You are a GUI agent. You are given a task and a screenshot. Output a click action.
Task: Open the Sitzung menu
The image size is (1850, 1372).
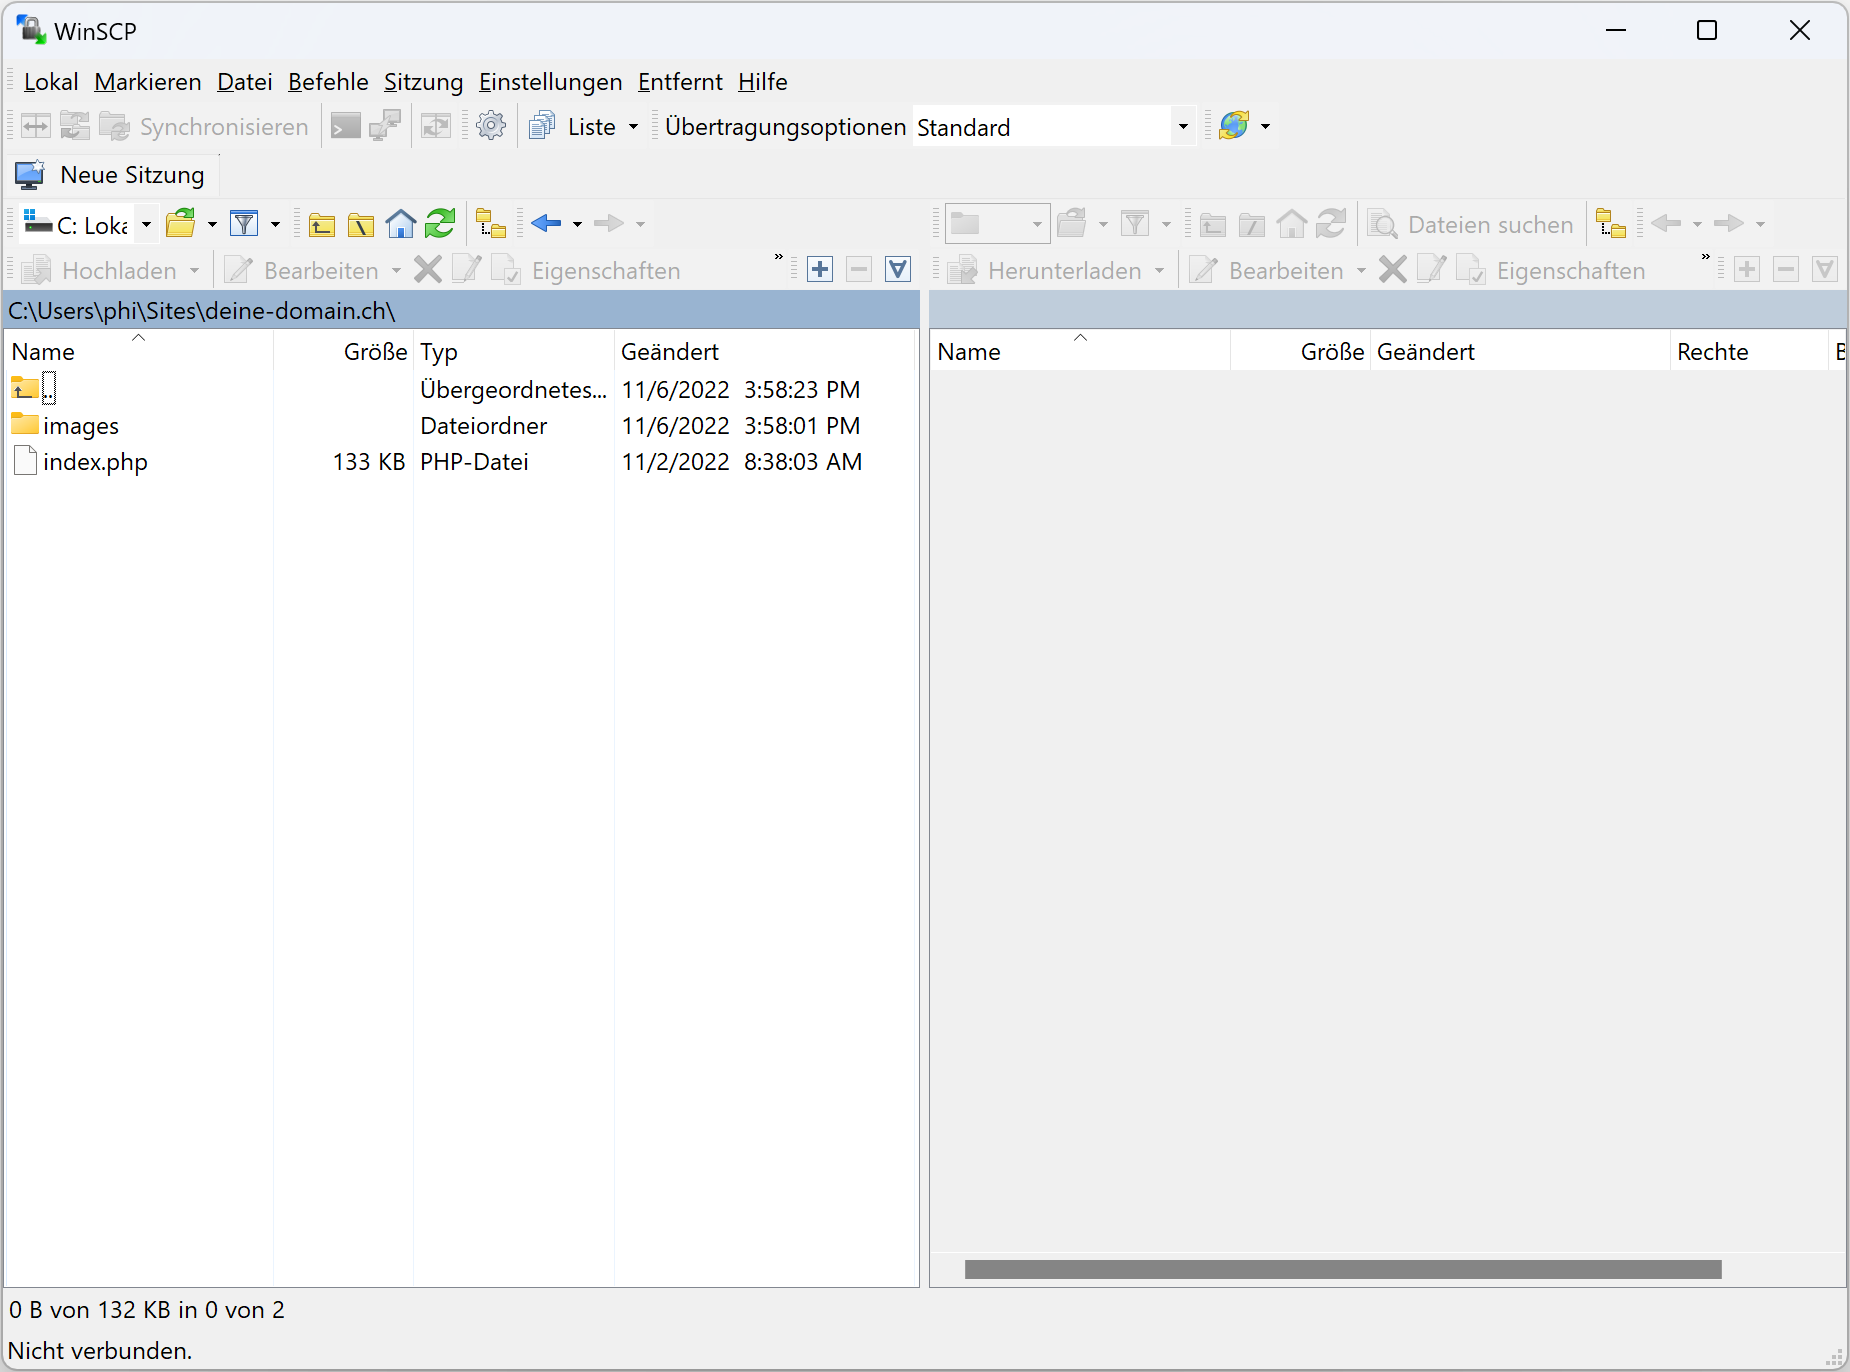(x=423, y=82)
